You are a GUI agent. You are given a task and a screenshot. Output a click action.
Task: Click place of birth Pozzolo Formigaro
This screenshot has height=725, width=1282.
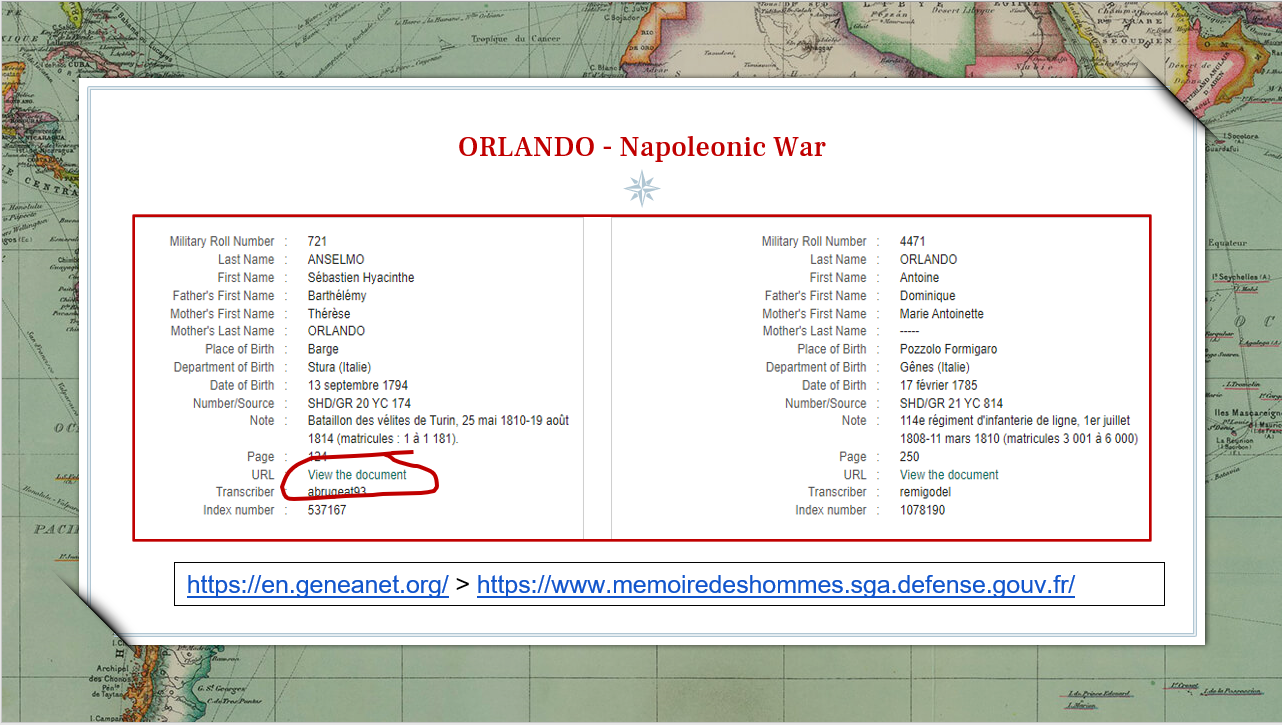948,349
